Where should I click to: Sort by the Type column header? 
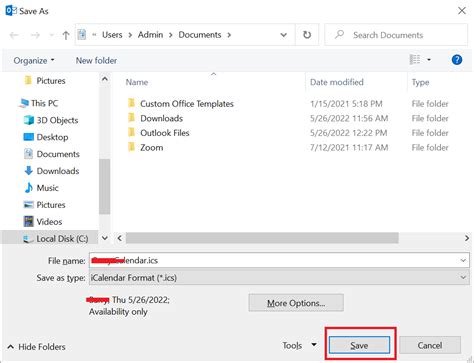pos(420,82)
